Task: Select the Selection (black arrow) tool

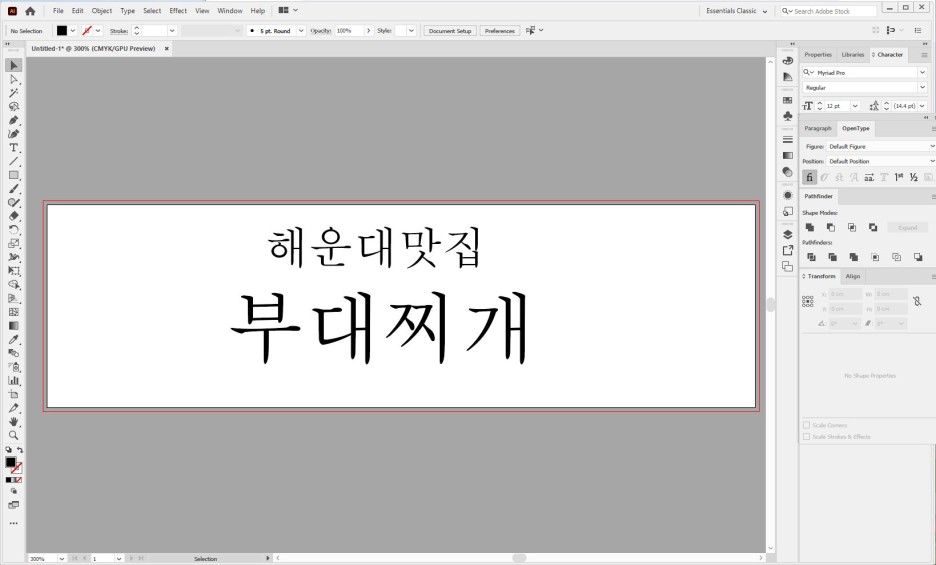Action: point(14,65)
